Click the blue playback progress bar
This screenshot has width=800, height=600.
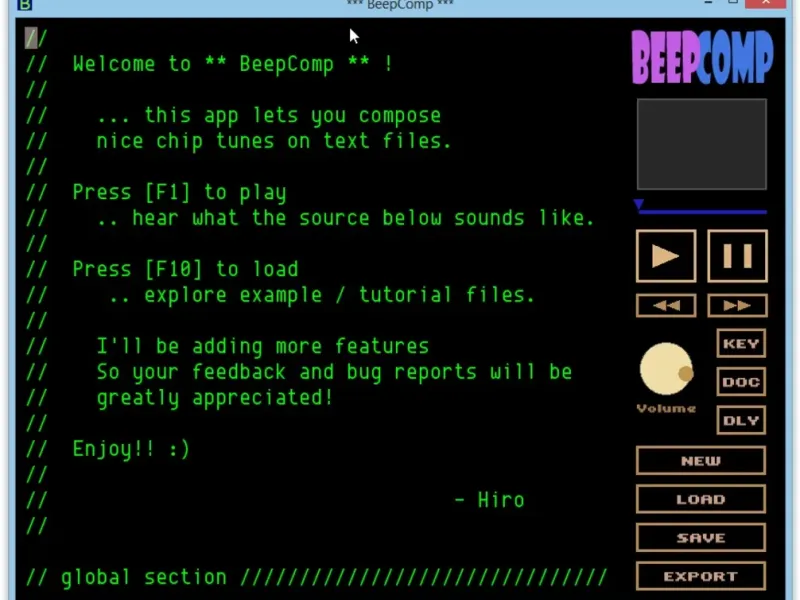point(703,212)
